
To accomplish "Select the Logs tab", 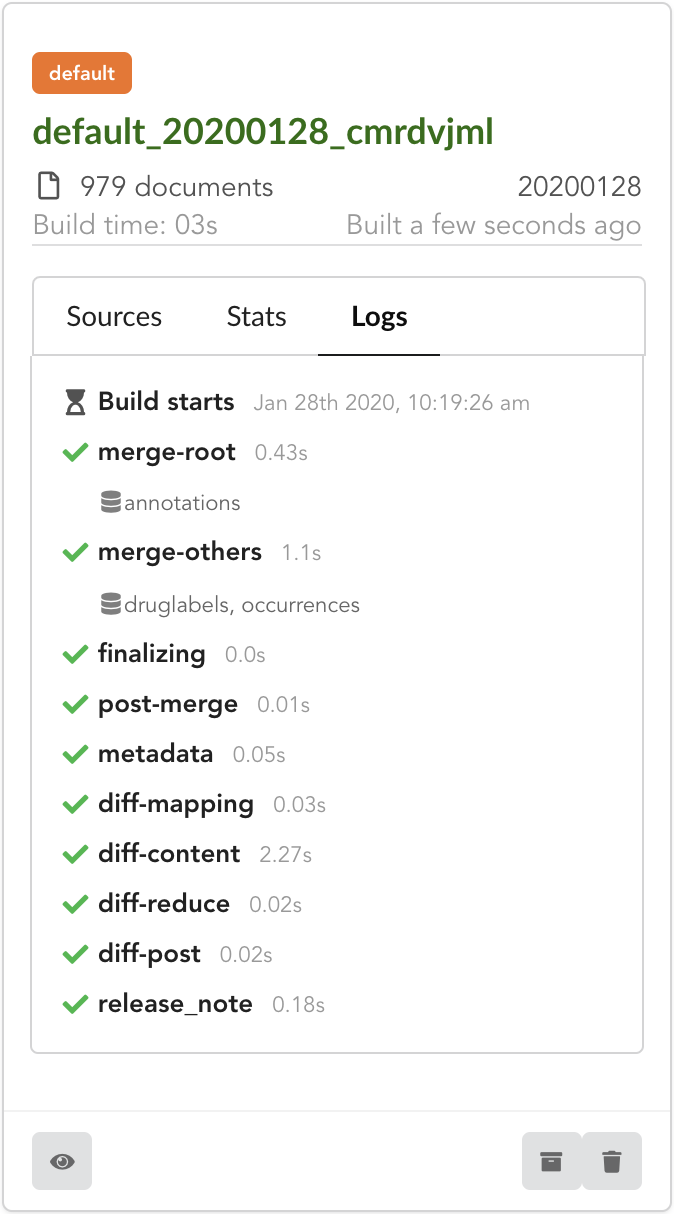I will (x=379, y=317).
